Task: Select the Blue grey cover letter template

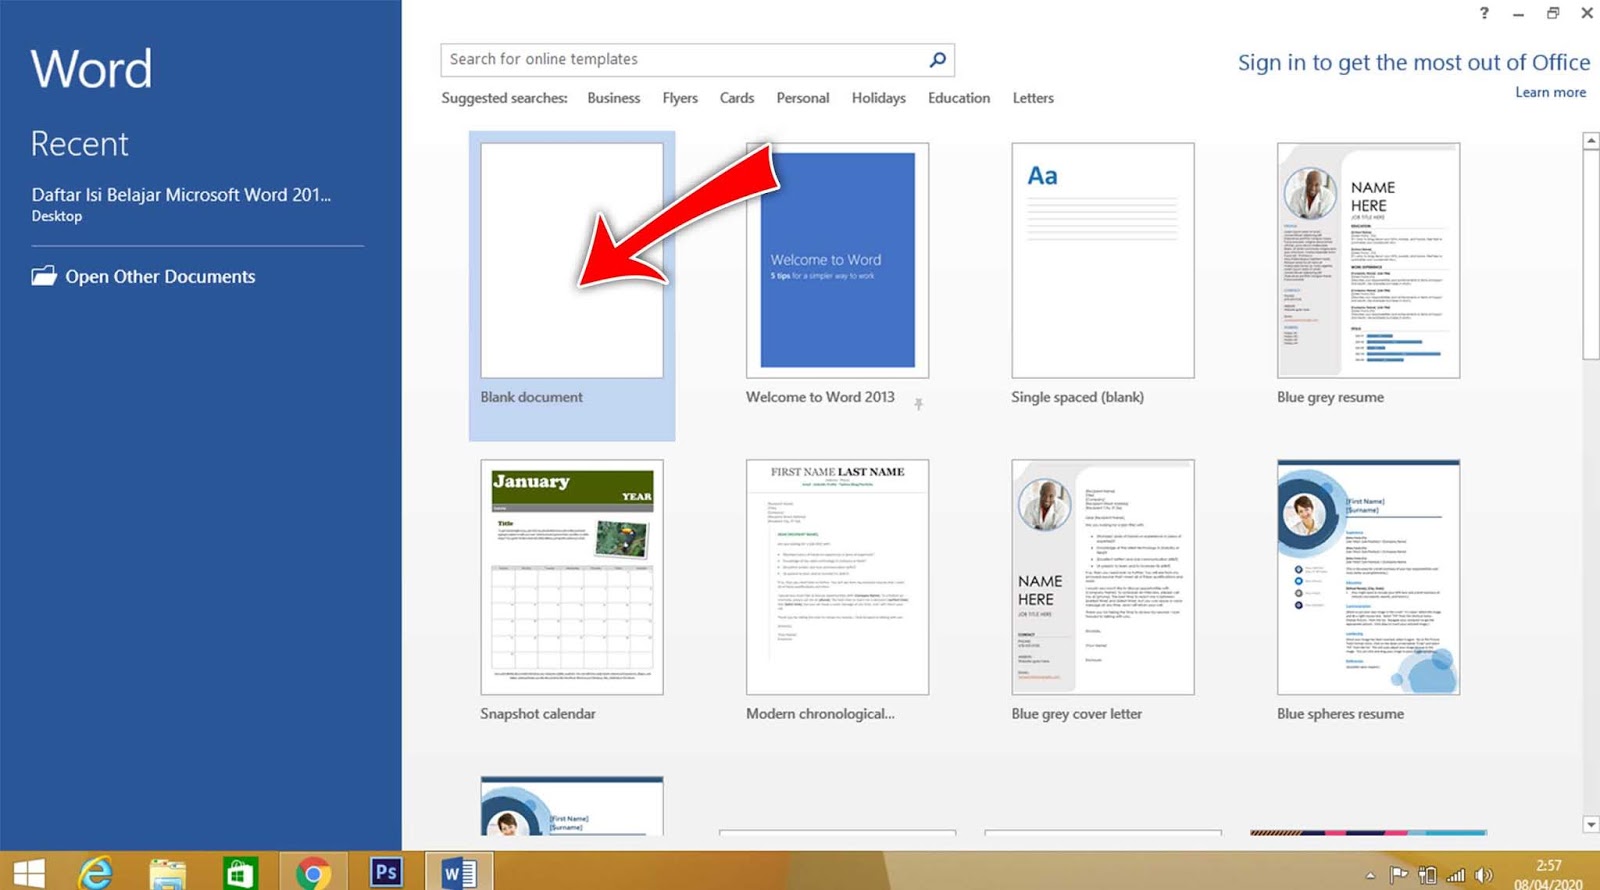Action: (1103, 577)
